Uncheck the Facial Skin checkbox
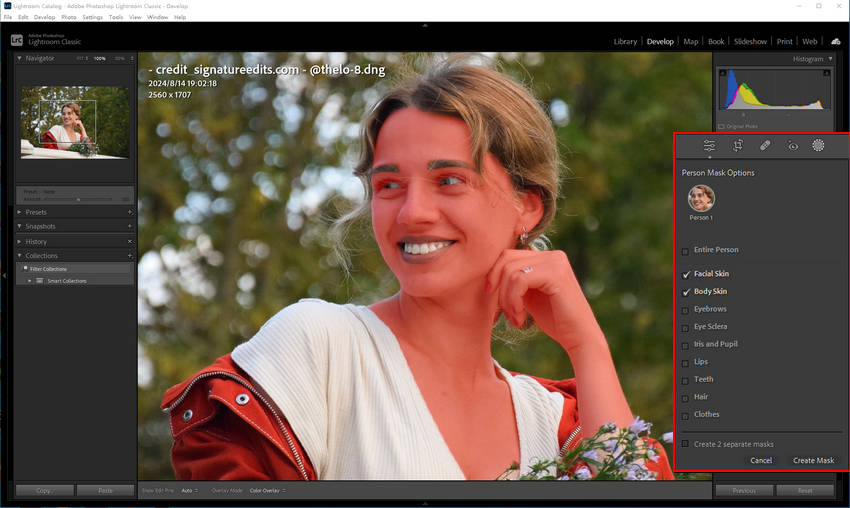The height and width of the screenshot is (508, 850). pyautogui.click(x=686, y=274)
